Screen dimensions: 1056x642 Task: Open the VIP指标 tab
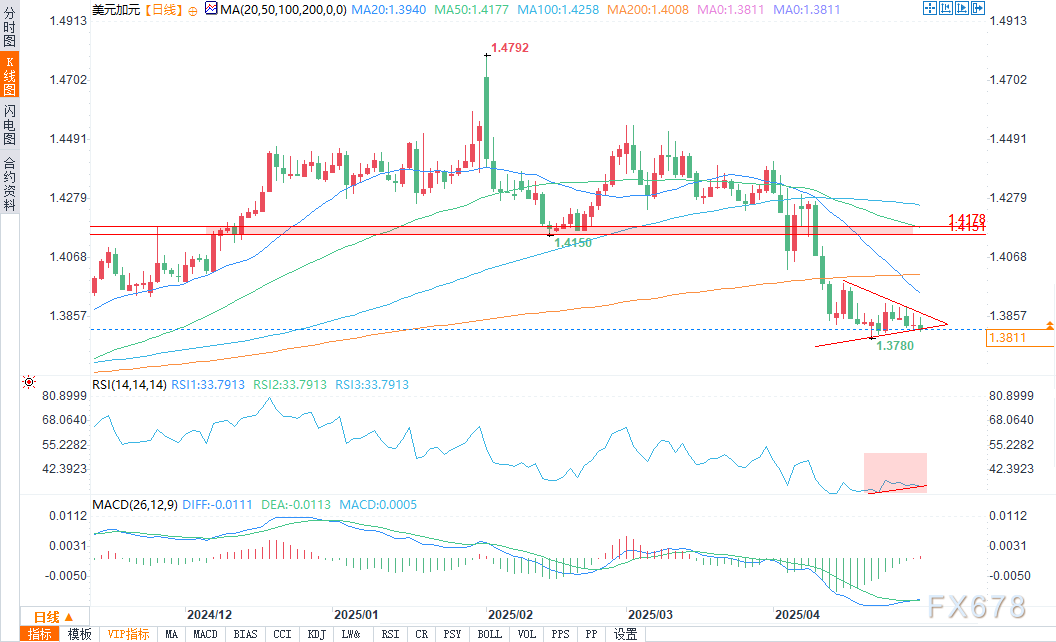(128, 634)
